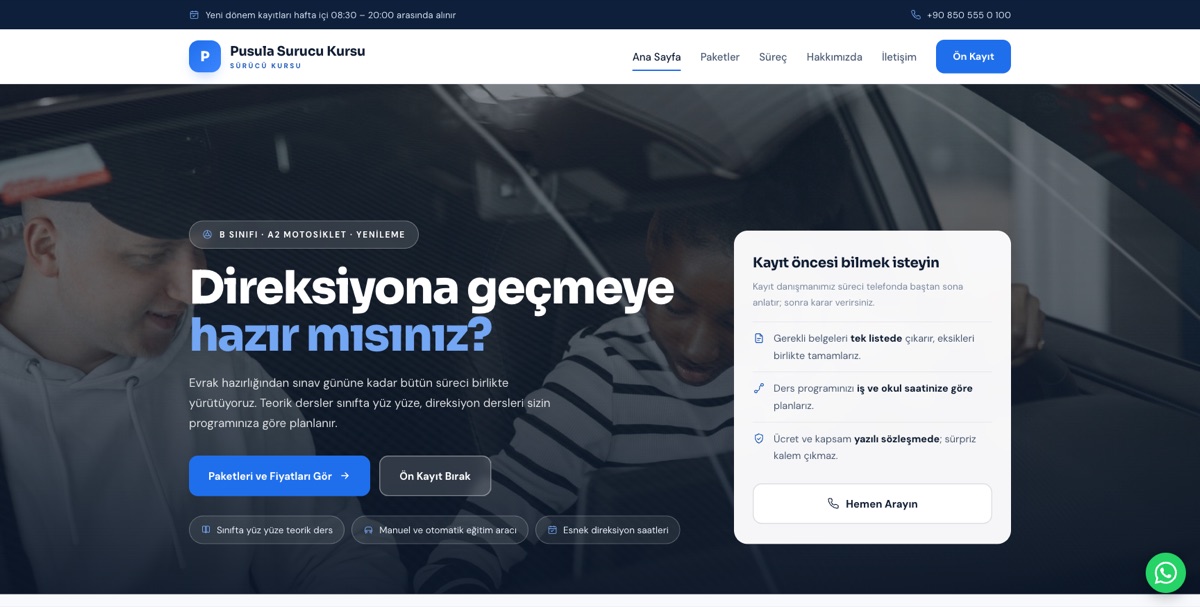Open the WhatsApp chat floating icon
The width and height of the screenshot is (1200, 607).
tap(1165, 573)
